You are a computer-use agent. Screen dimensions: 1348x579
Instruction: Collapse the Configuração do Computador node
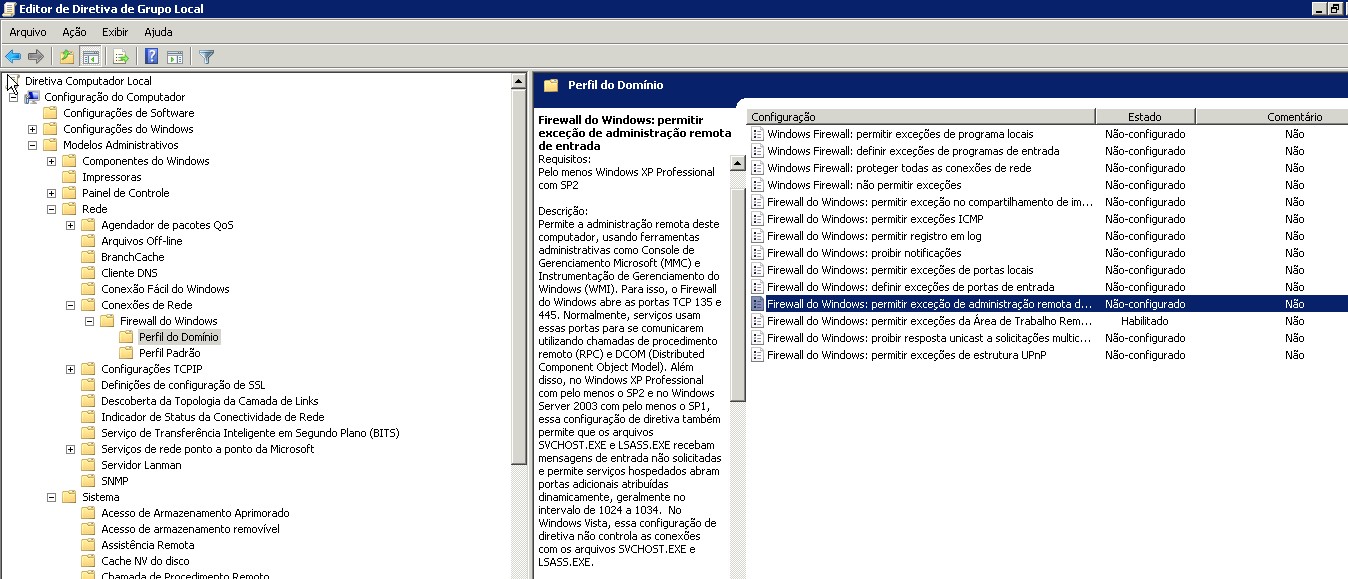(x=14, y=97)
